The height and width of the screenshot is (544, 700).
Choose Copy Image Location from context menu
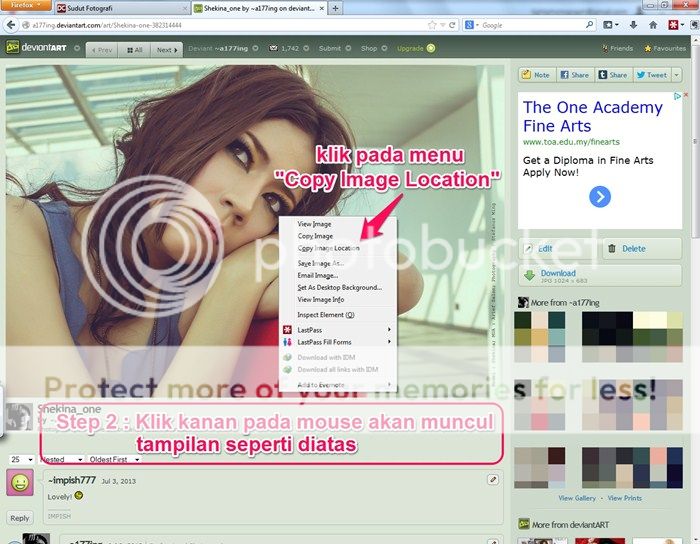328,248
